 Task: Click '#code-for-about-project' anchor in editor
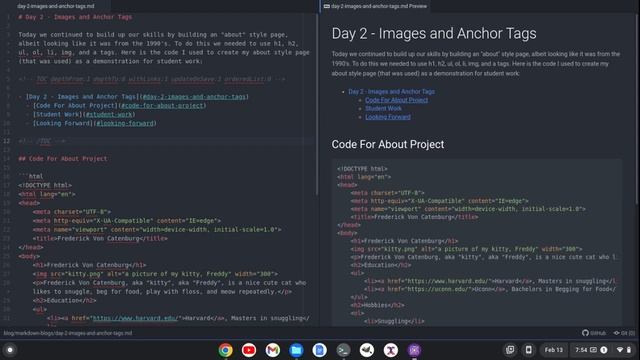[x=162, y=106]
